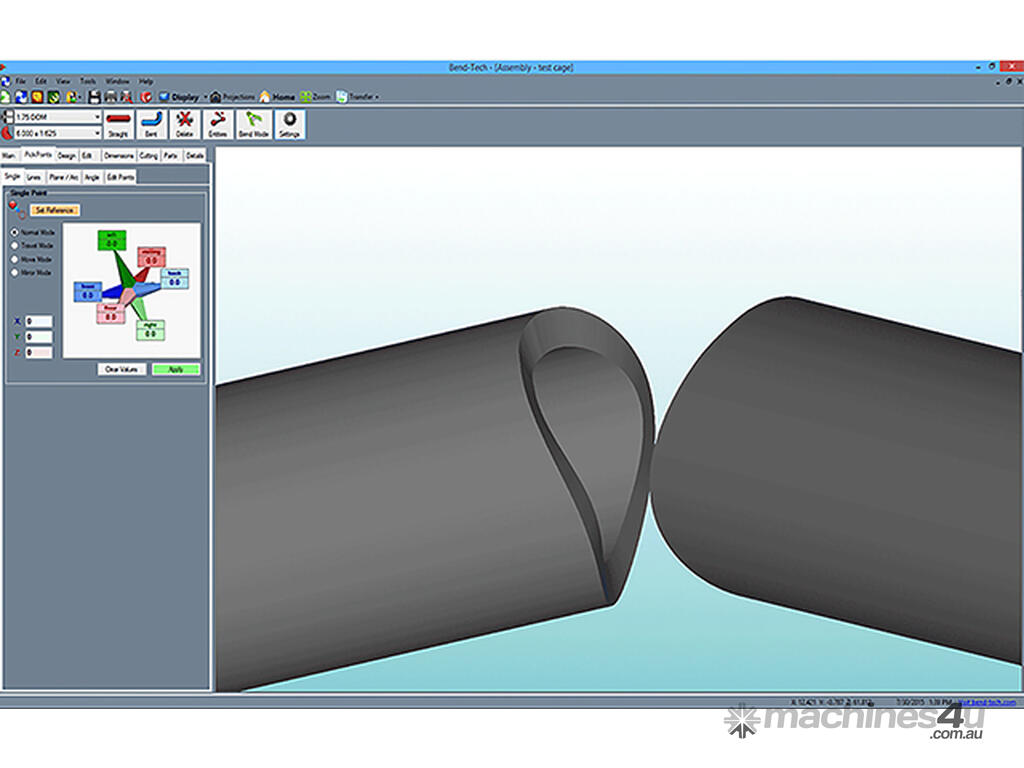The height and width of the screenshot is (768, 1024).
Task: Open the Tools menu
Action: tap(88, 80)
